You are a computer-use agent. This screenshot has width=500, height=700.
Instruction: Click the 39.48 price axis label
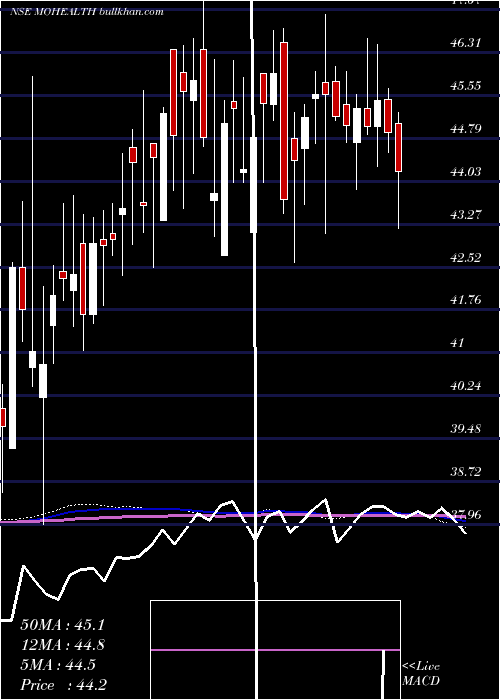[x=466, y=429]
